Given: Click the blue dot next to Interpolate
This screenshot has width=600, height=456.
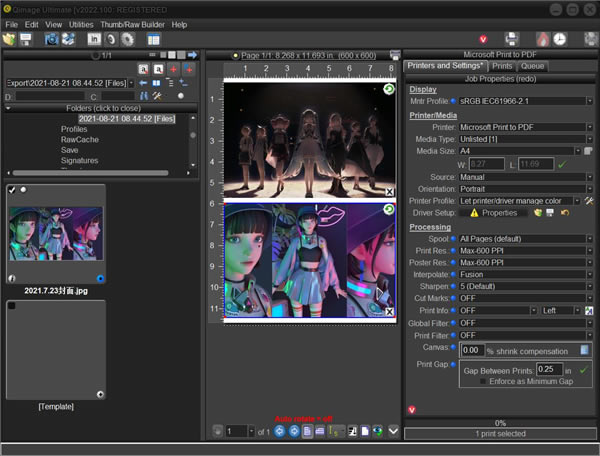Looking at the screenshot, I should (453, 274).
